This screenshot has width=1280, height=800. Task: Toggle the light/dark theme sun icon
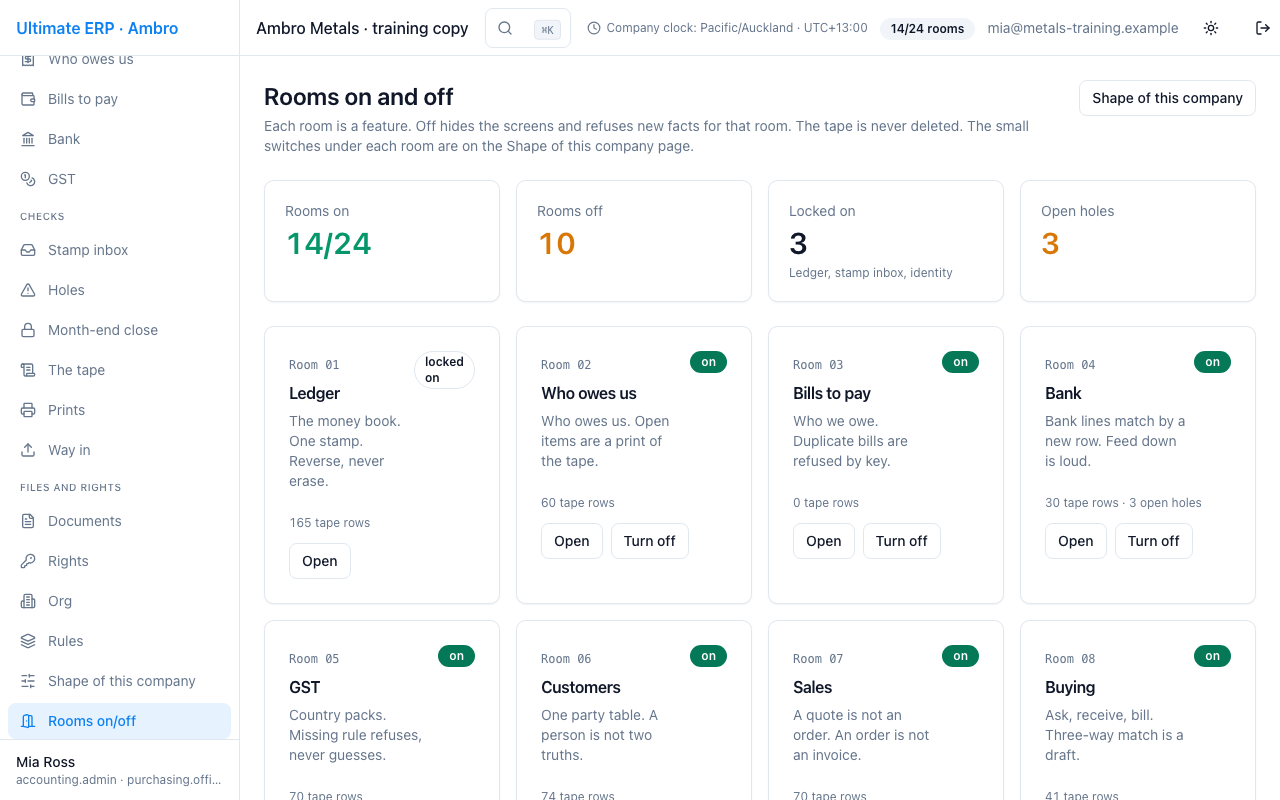(x=1211, y=28)
